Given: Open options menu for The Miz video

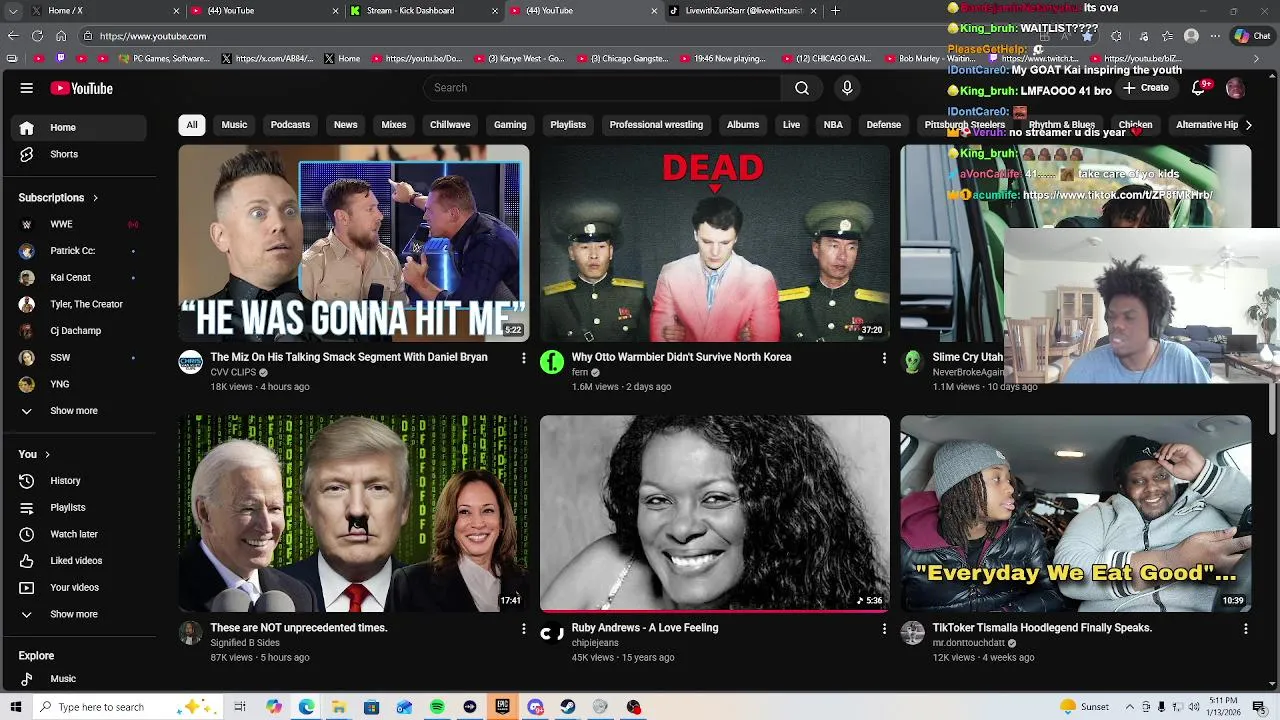Looking at the screenshot, I should pos(523,357).
